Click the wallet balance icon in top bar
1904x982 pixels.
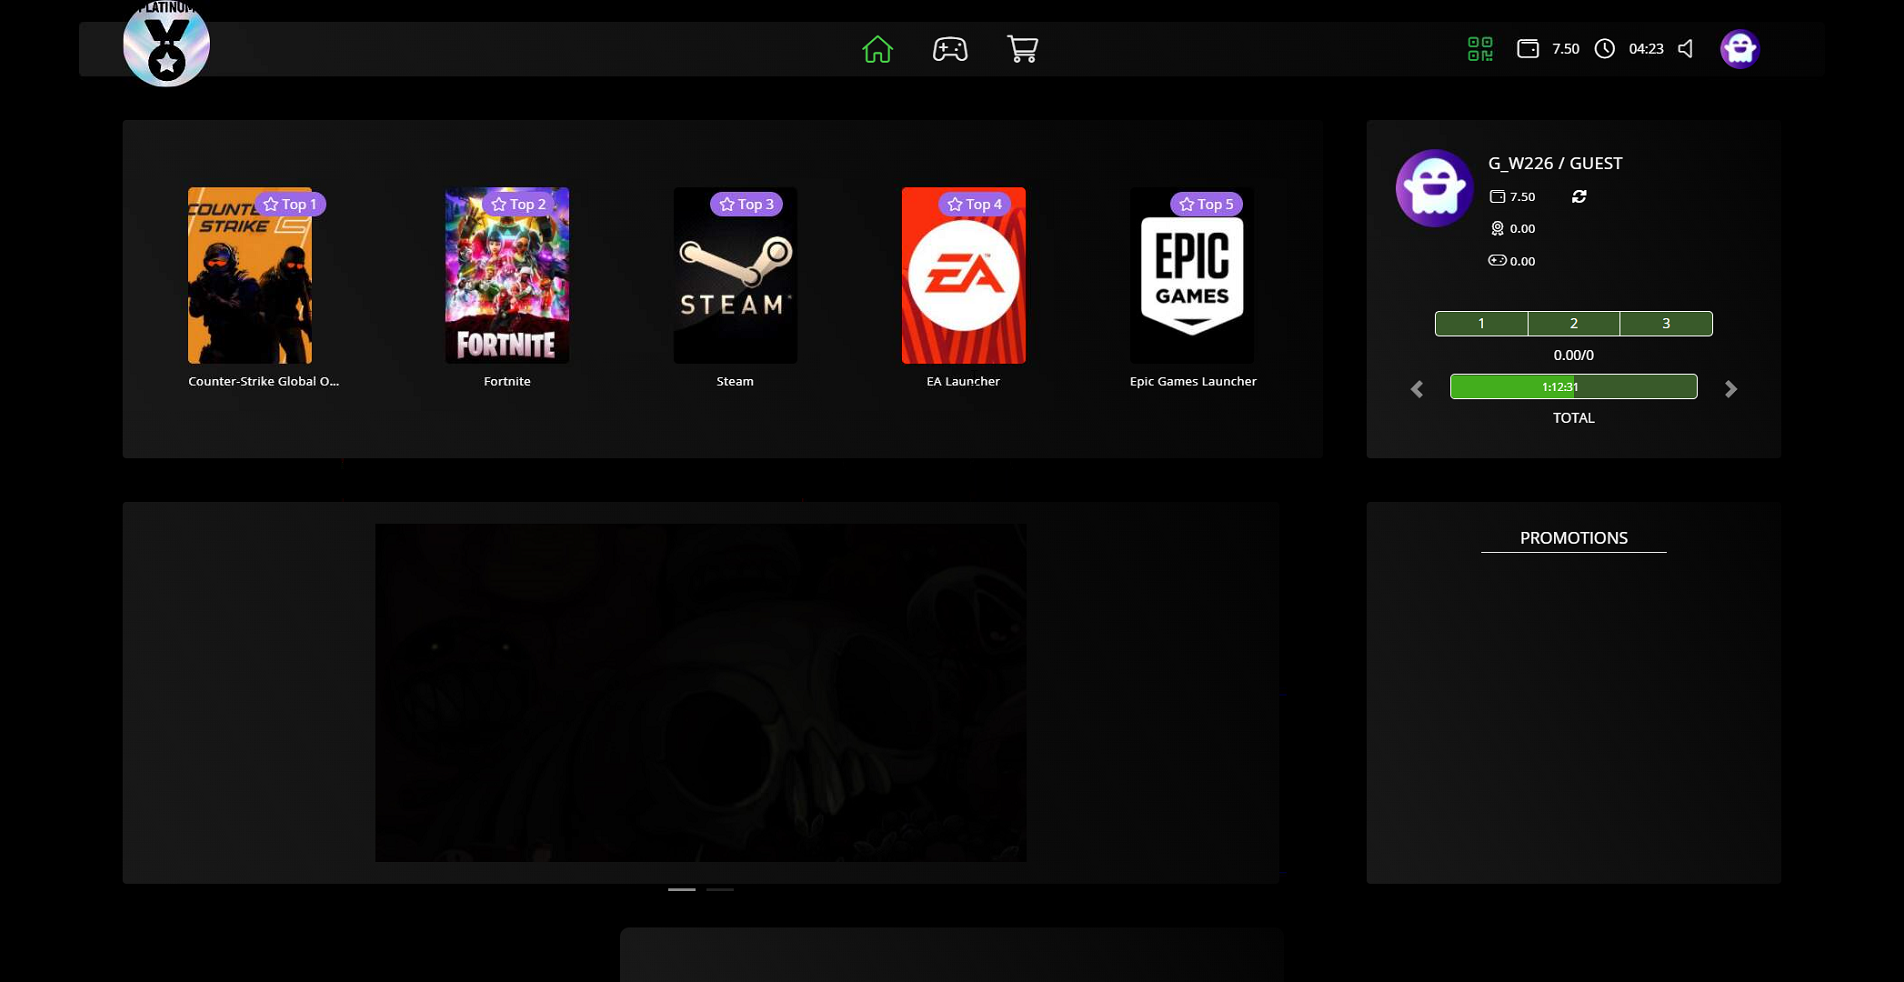pyautogui.click(x=1528, y=48)
